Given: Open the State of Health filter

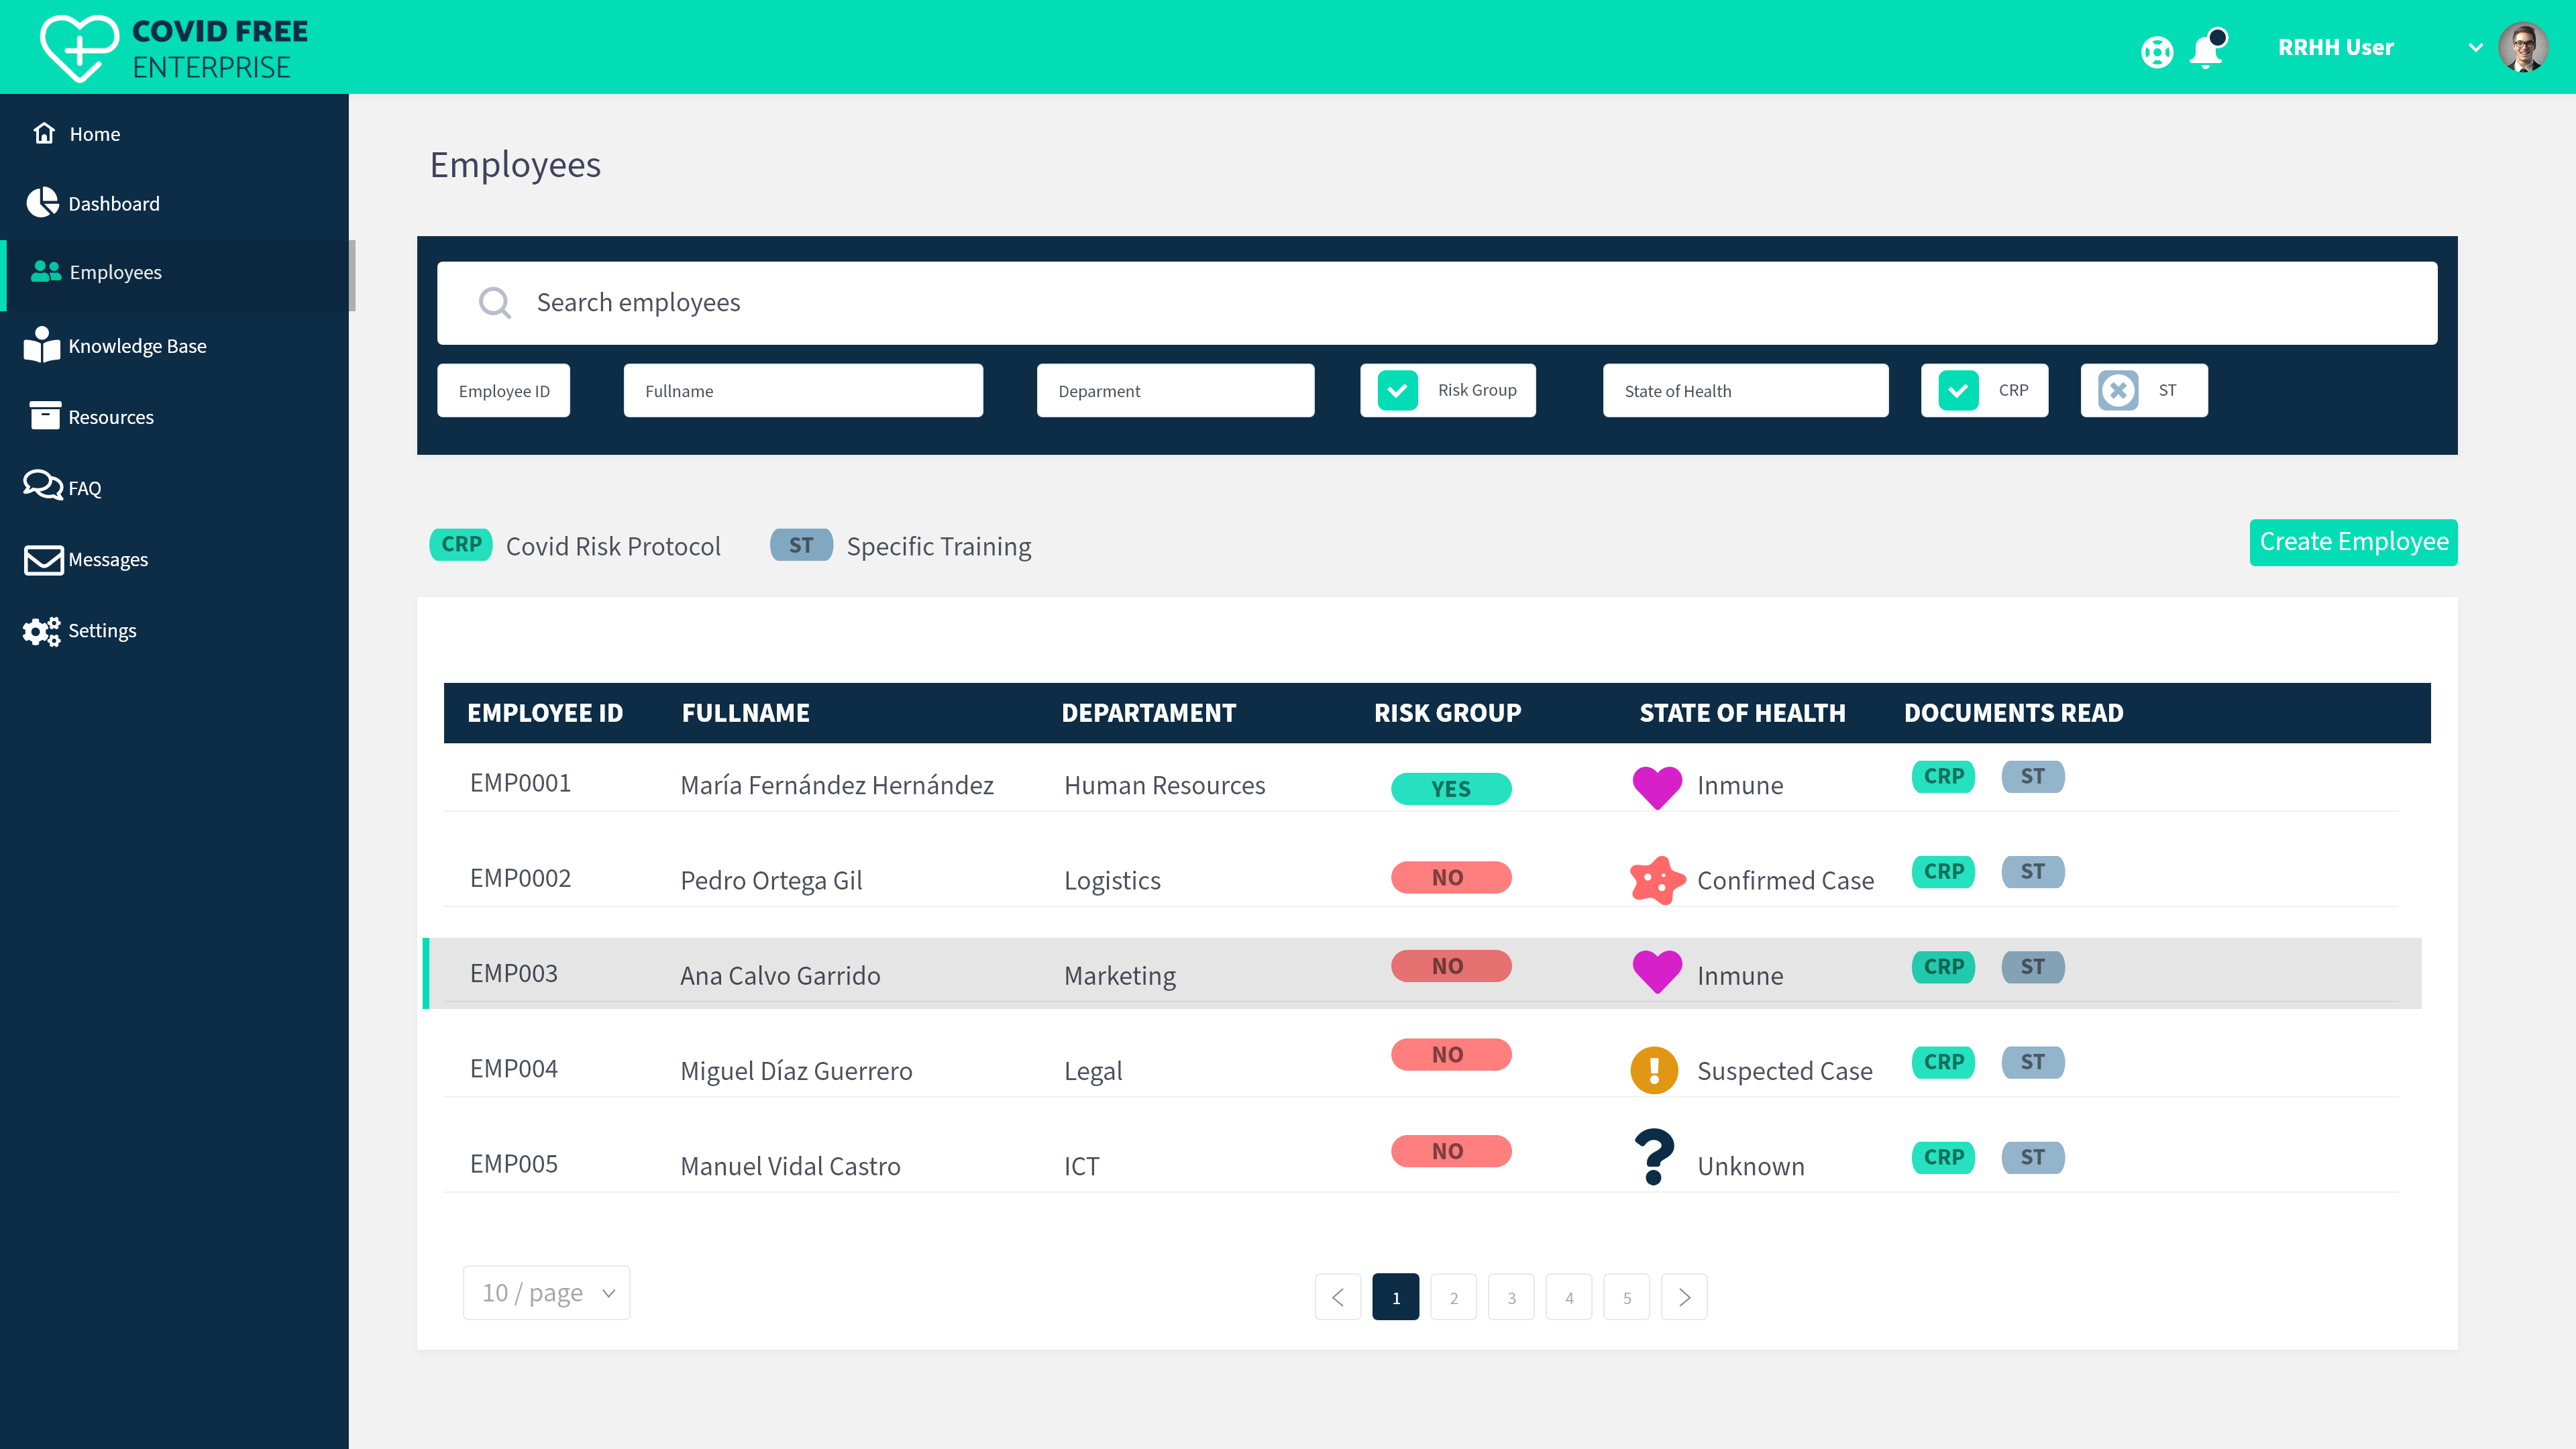Looking at the screenshot, I should tap(1745, 390).
